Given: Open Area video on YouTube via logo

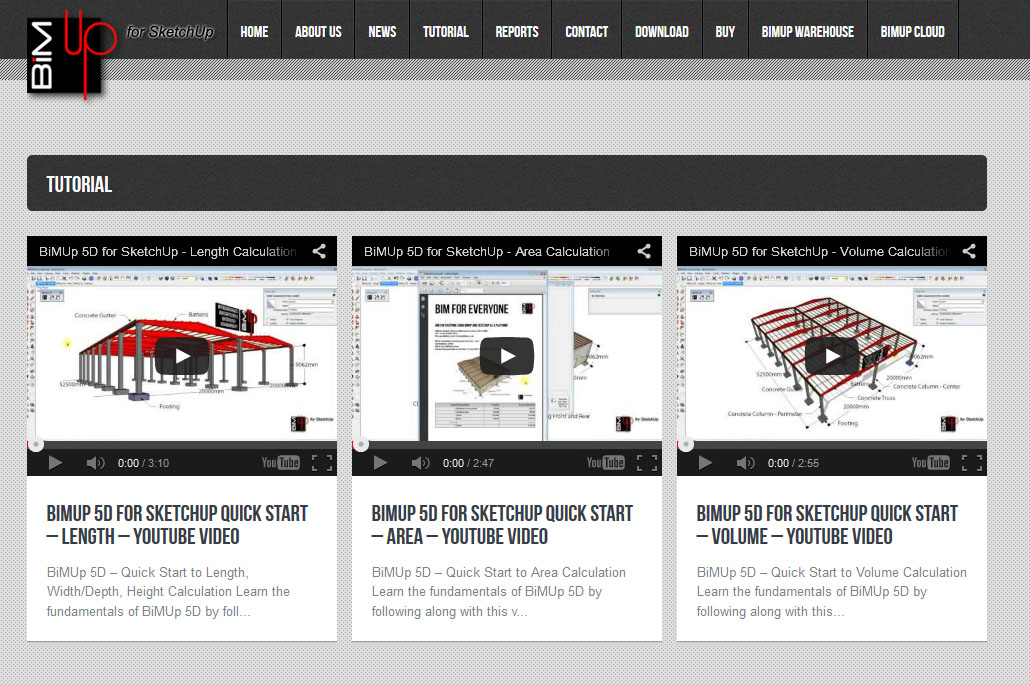Looking at the screenshot, I should coord(606,463).
